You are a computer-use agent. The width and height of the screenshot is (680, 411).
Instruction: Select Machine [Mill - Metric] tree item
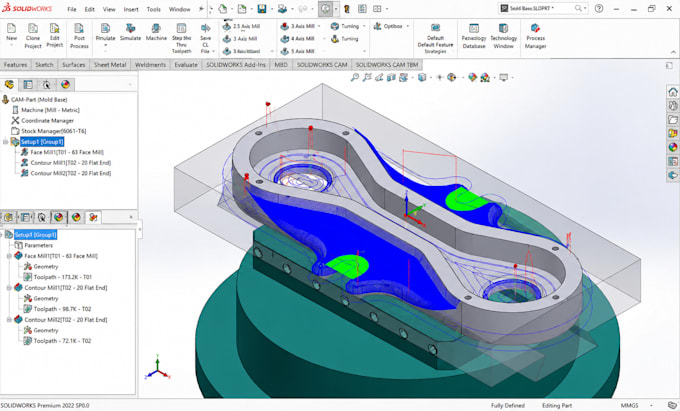(46, 110)
